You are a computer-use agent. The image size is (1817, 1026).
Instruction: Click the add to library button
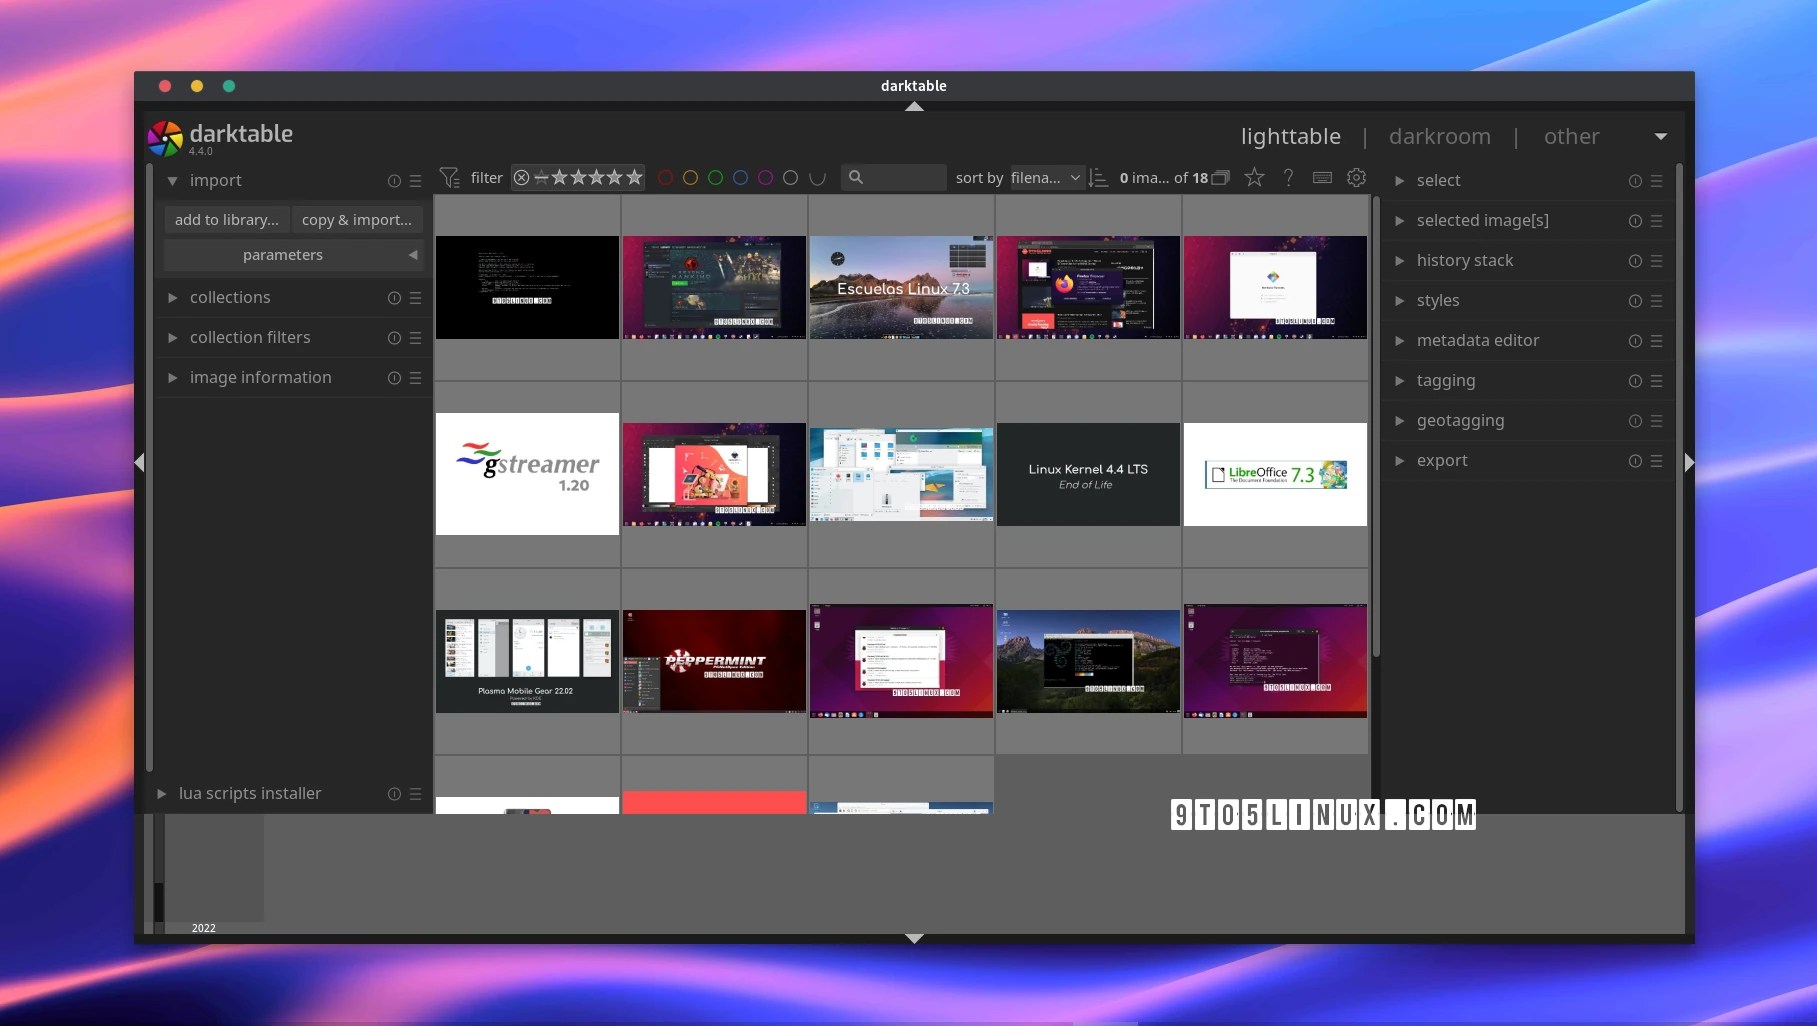click(227, 220)
